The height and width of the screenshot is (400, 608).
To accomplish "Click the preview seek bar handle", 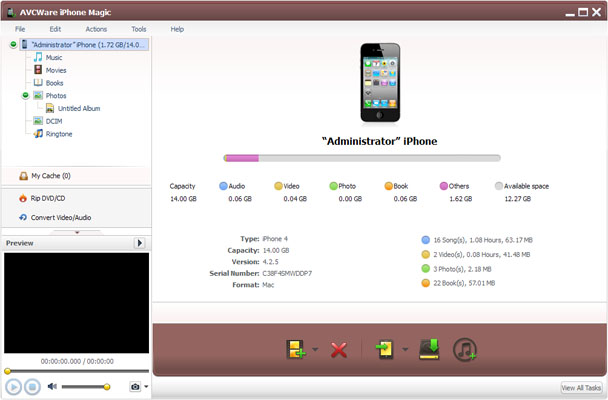I will 7,371.
